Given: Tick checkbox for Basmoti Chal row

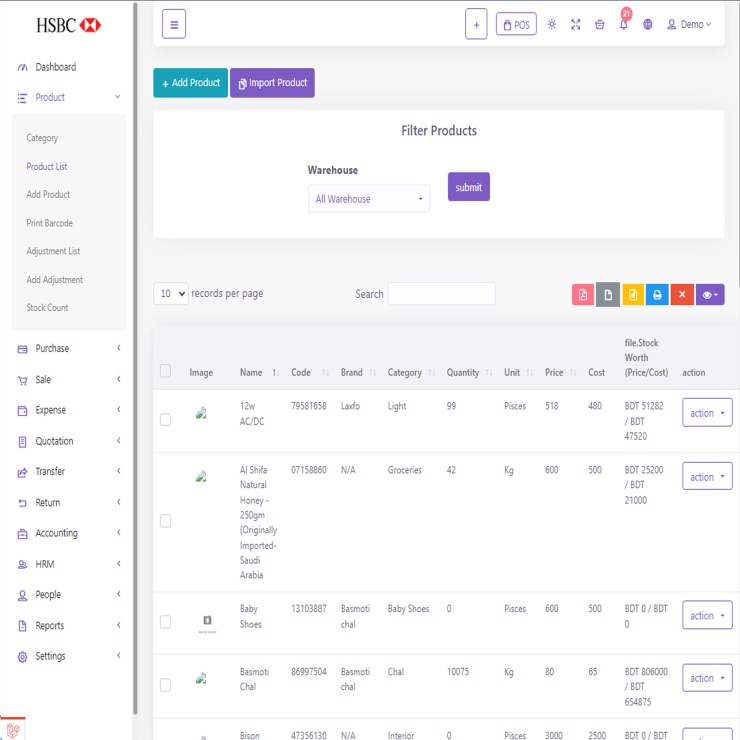Looking at the screenshot, I should (x=165, y=685).
